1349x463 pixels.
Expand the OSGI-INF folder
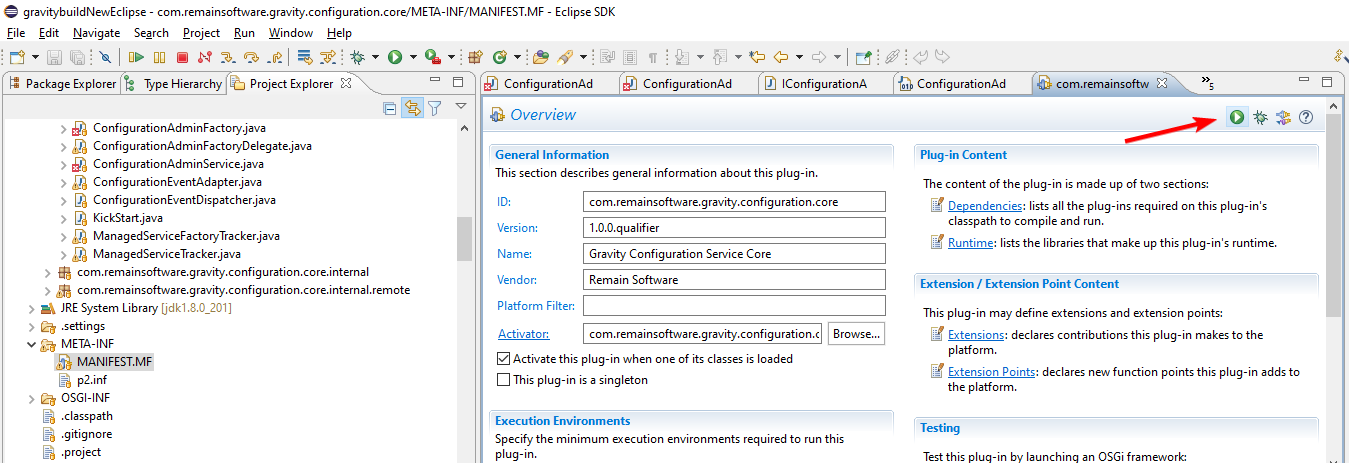coord(30,398)
